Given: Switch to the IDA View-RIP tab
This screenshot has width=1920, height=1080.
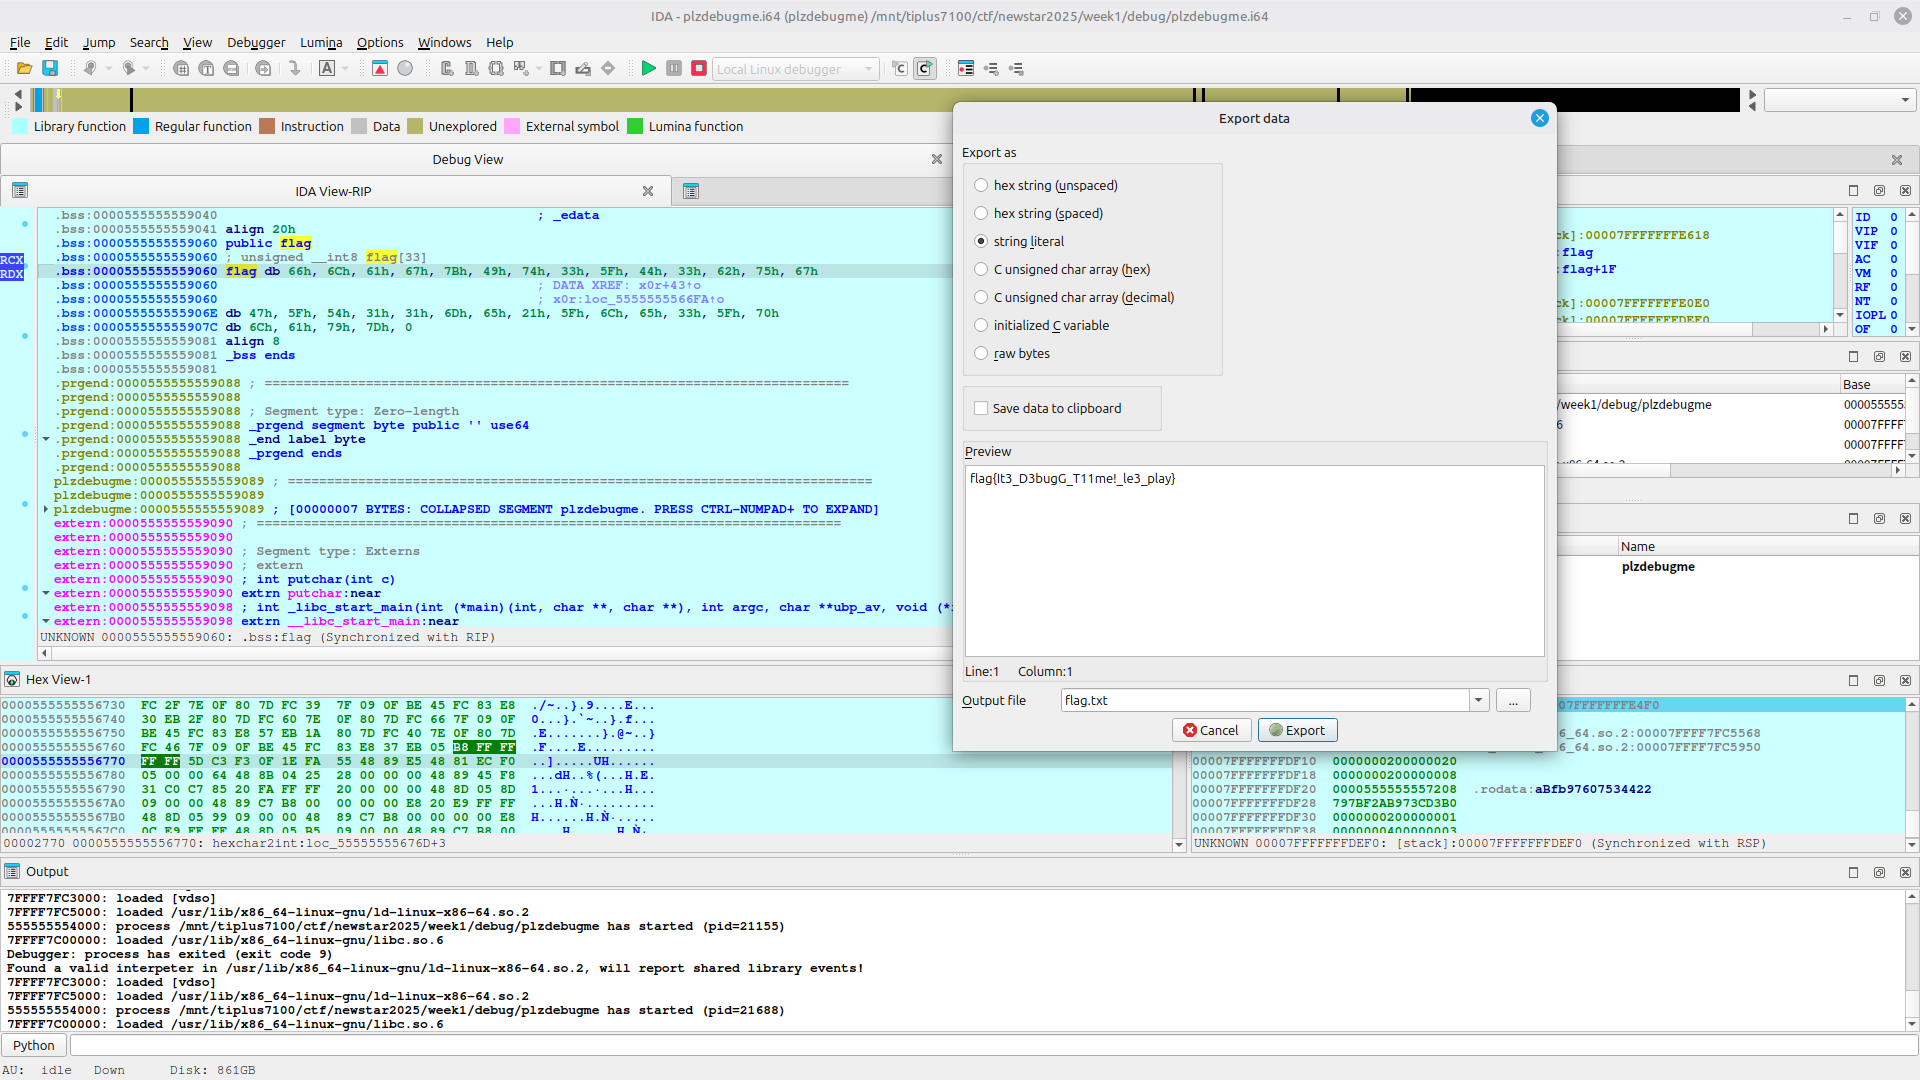Looking at the screenshot, I should 333,192.
